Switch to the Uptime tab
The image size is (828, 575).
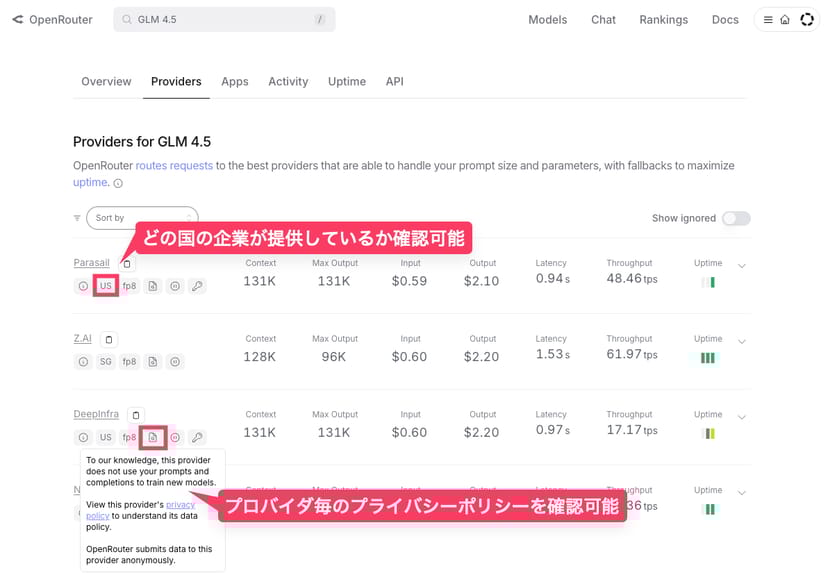347,82
